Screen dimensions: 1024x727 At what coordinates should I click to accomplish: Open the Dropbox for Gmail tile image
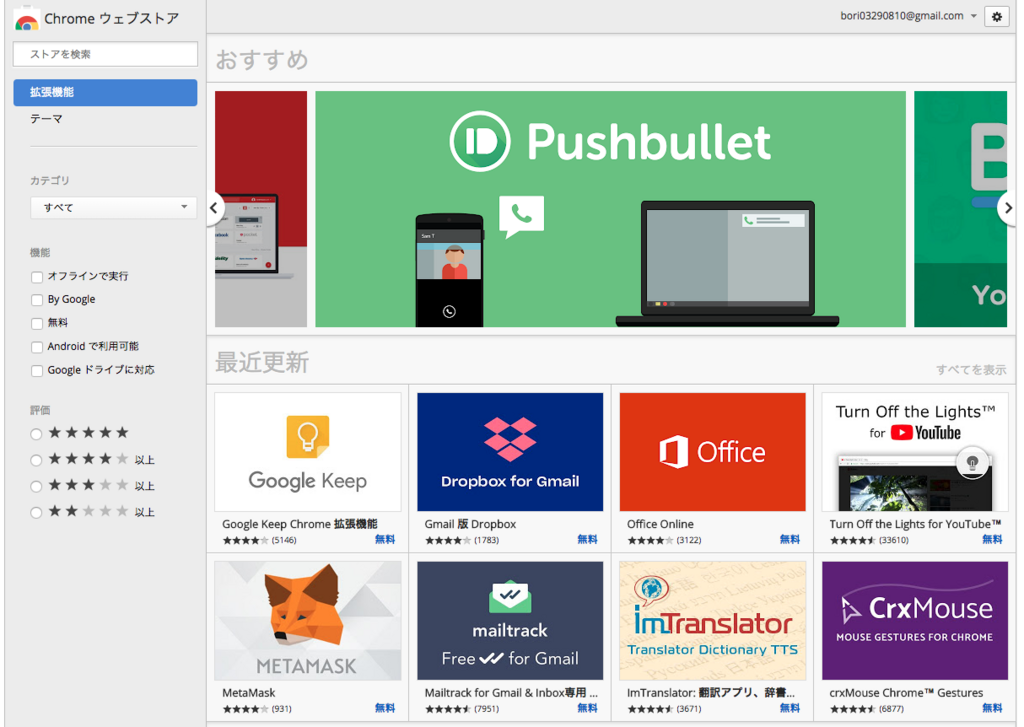(510, 452)
